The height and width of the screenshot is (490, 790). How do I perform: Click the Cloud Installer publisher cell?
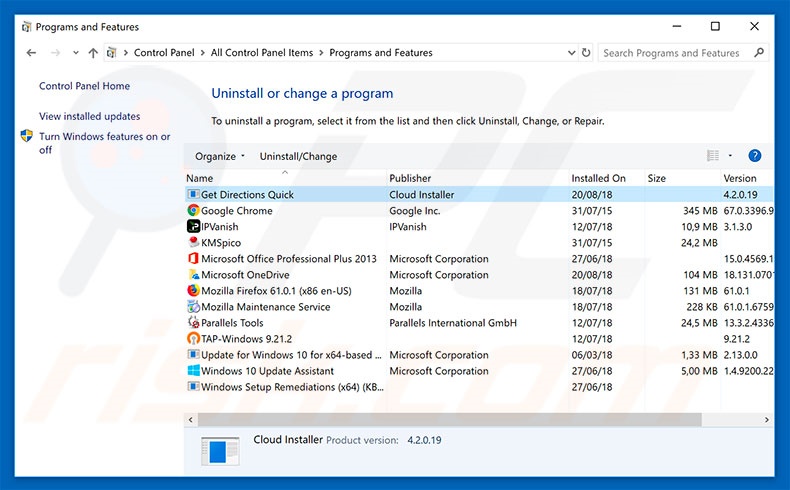coord(422,195)
